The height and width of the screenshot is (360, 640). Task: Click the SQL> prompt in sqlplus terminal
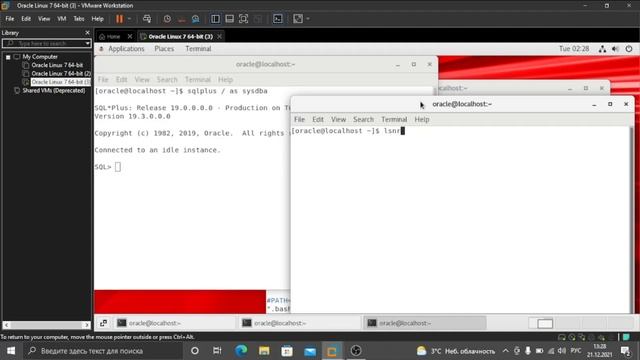102,167
